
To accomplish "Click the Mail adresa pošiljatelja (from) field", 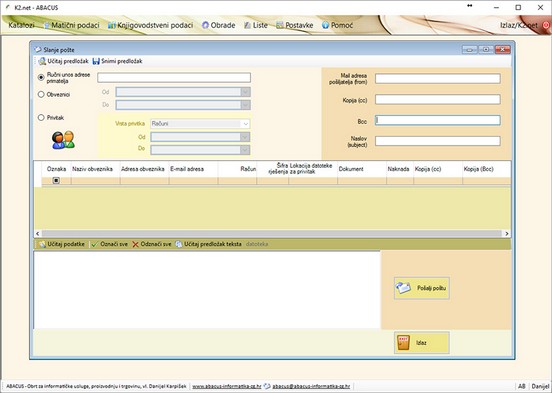I will [x=438, y=79].
